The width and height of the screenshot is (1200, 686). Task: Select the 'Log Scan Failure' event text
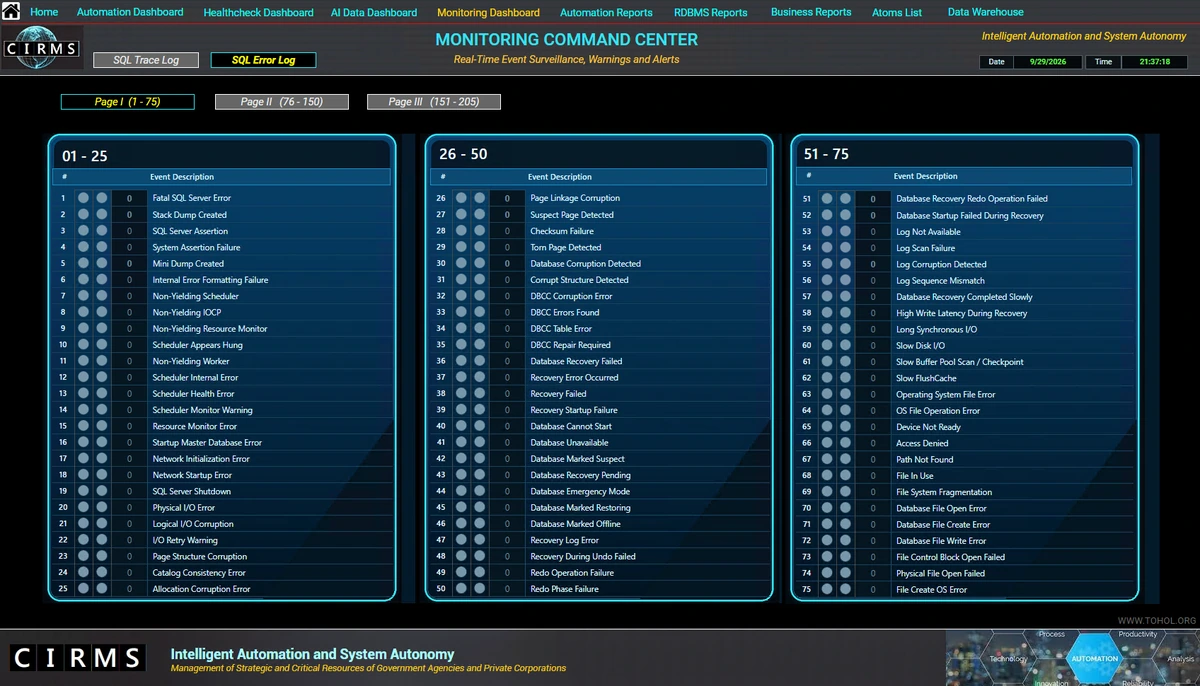(926, 248)
